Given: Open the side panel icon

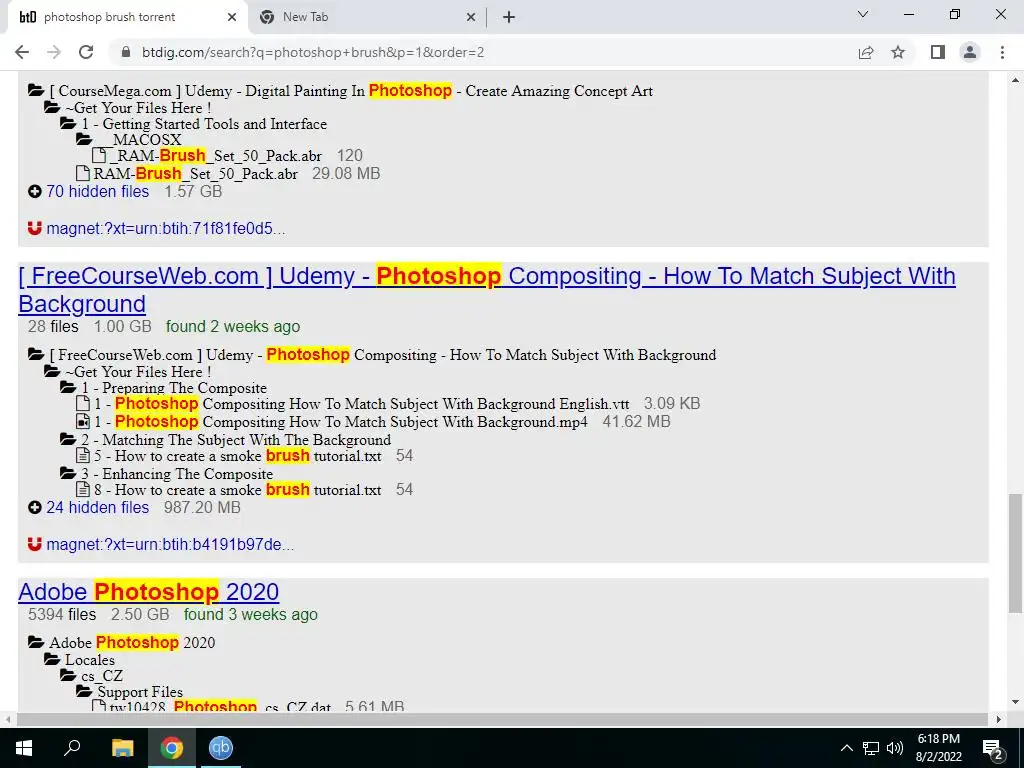Looking at the screenshot, I should coord(938,52).
